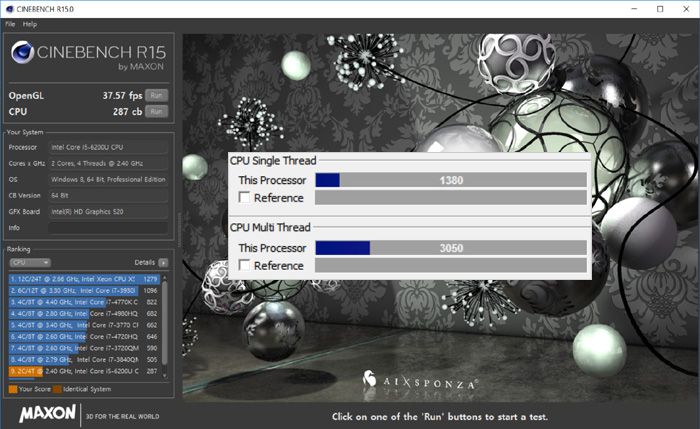Click the Cinema 4D sphere logo
This screenshot has height=429, width=700.
[24, 54]
